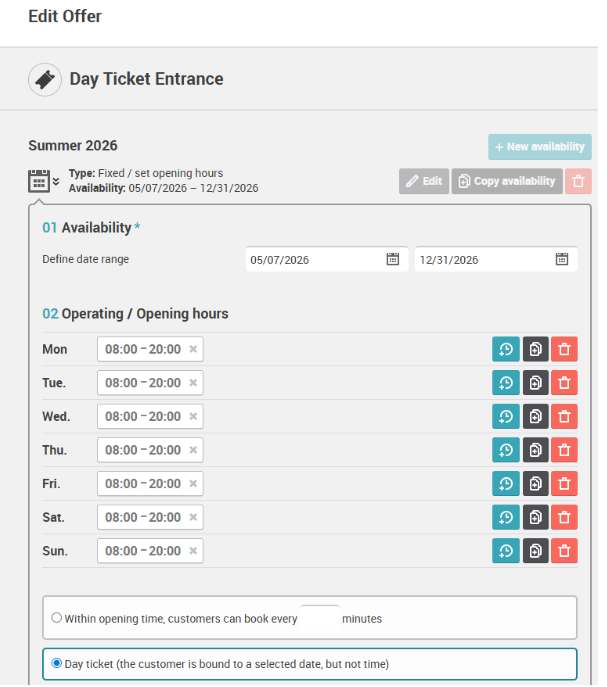Delete Wednesday's hours with the red trash icon

(564, 416)
